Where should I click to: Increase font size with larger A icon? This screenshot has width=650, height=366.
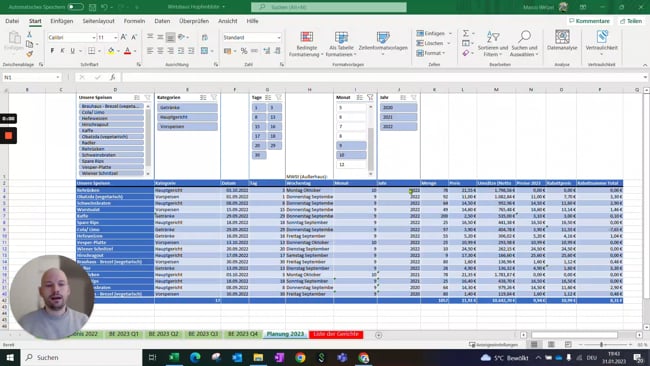click(124, 37)
